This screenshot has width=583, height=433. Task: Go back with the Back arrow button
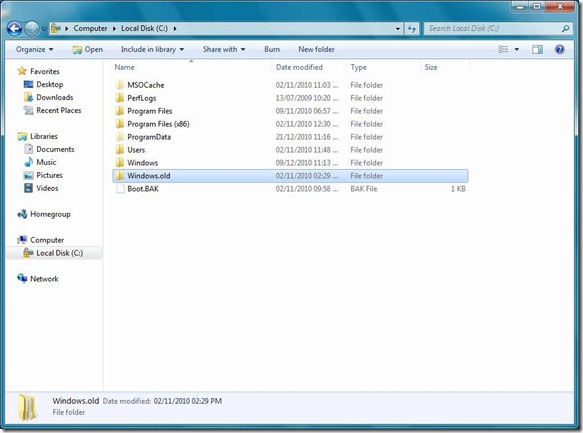[15, 29]
